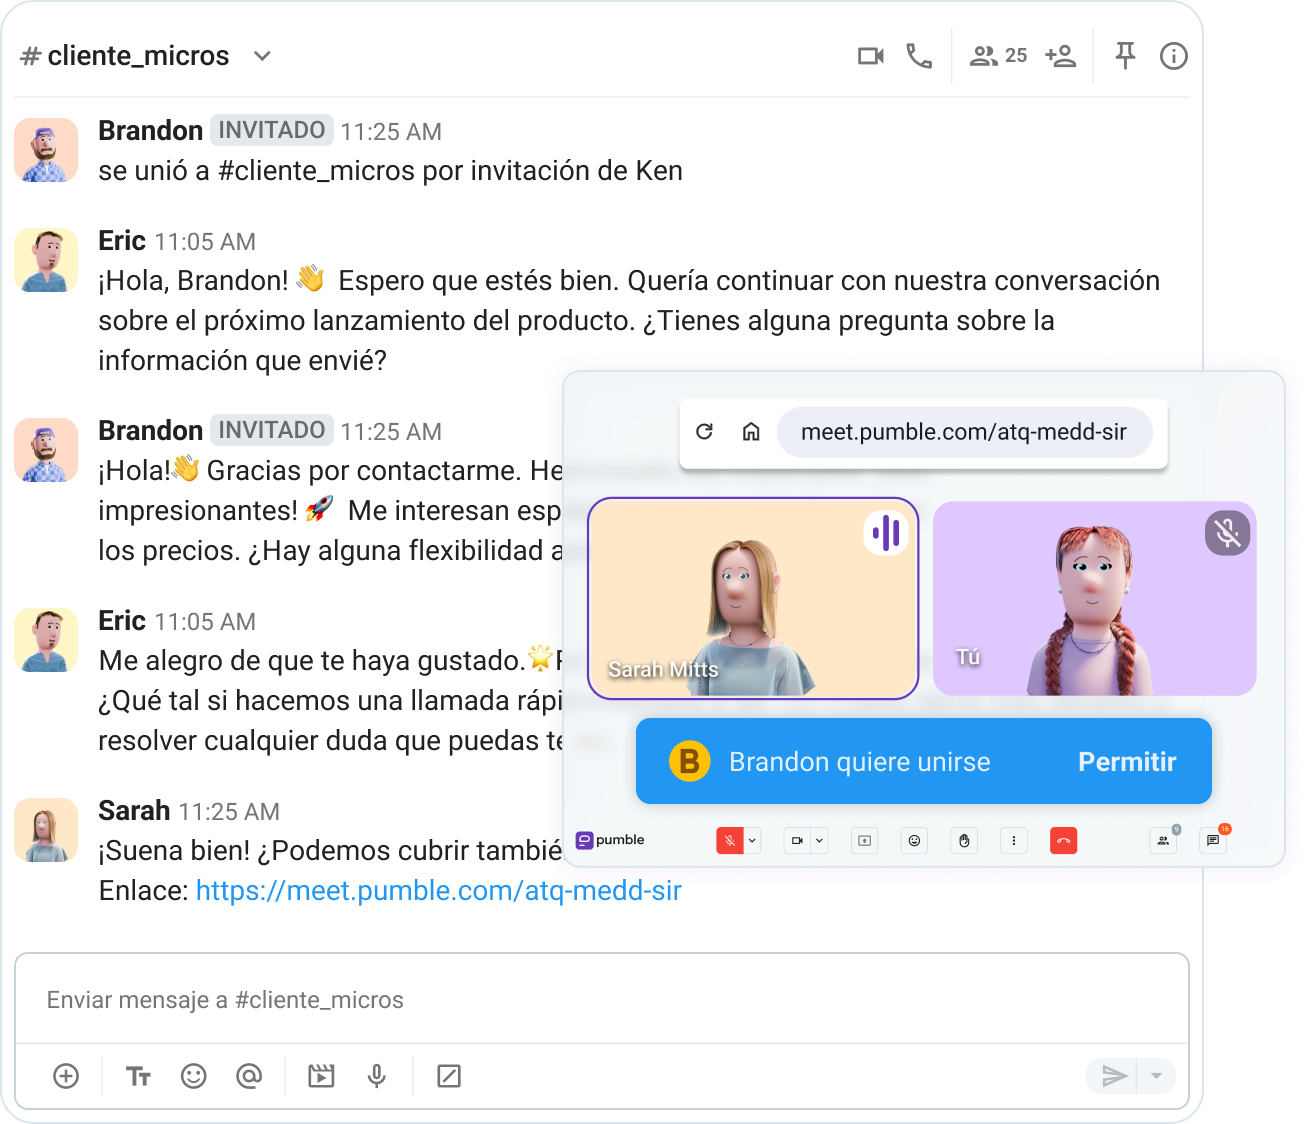Pin items icon in the channel header
Screen dimensions: 1310x1124
coord(1125,56)
